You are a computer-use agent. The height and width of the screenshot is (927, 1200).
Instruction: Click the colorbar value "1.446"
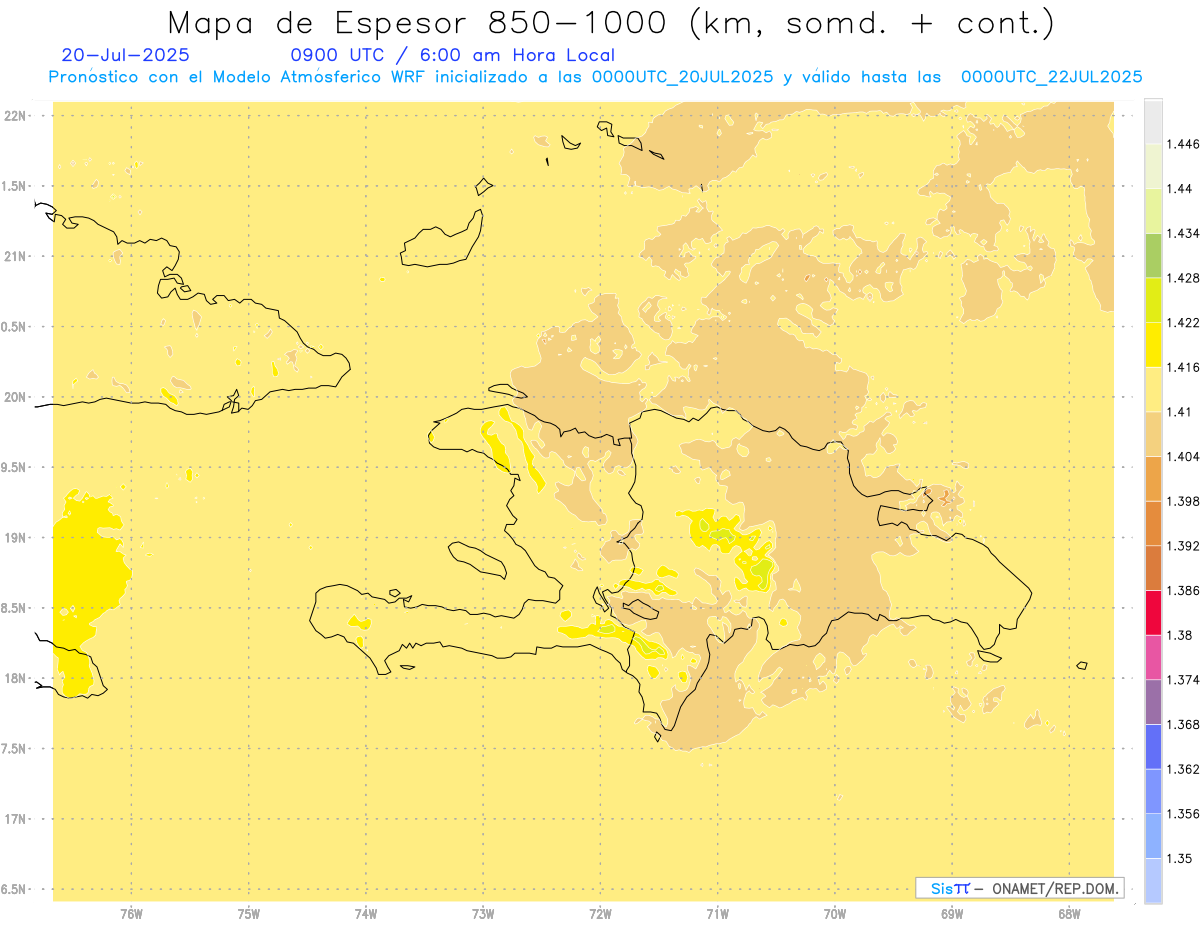(1183, 144)
